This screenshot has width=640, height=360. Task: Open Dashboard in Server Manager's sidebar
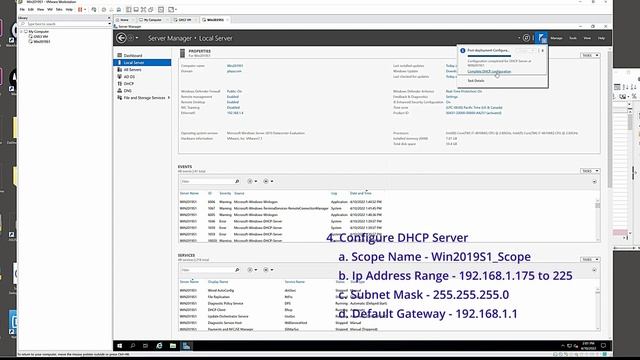click(133, 55)
